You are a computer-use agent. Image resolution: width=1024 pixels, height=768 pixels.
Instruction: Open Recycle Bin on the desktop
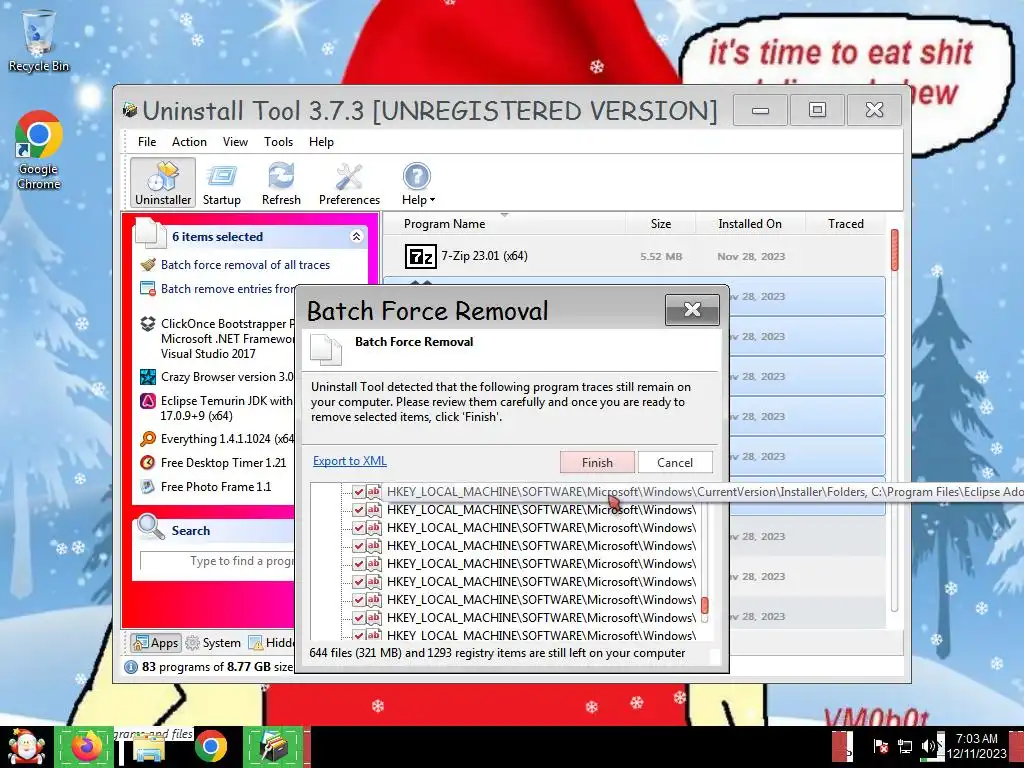(39, 40)
